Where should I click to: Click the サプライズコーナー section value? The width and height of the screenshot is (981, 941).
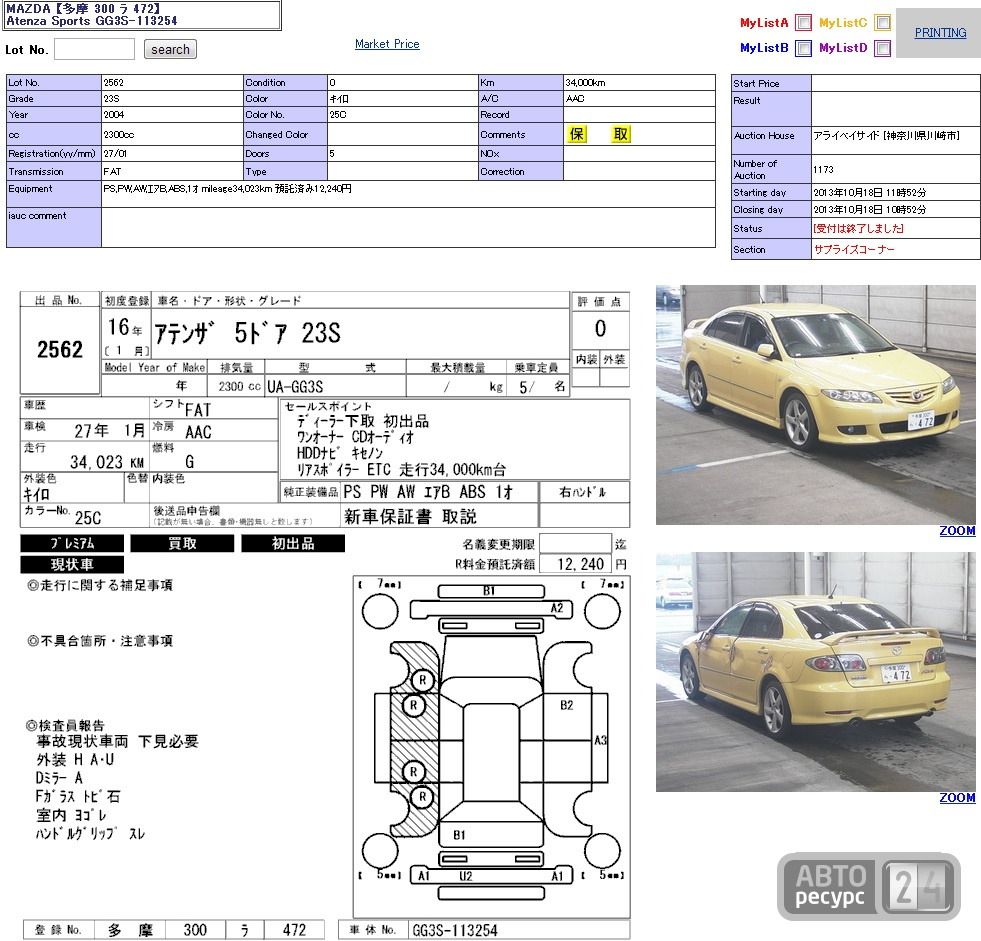click(854, 249)
